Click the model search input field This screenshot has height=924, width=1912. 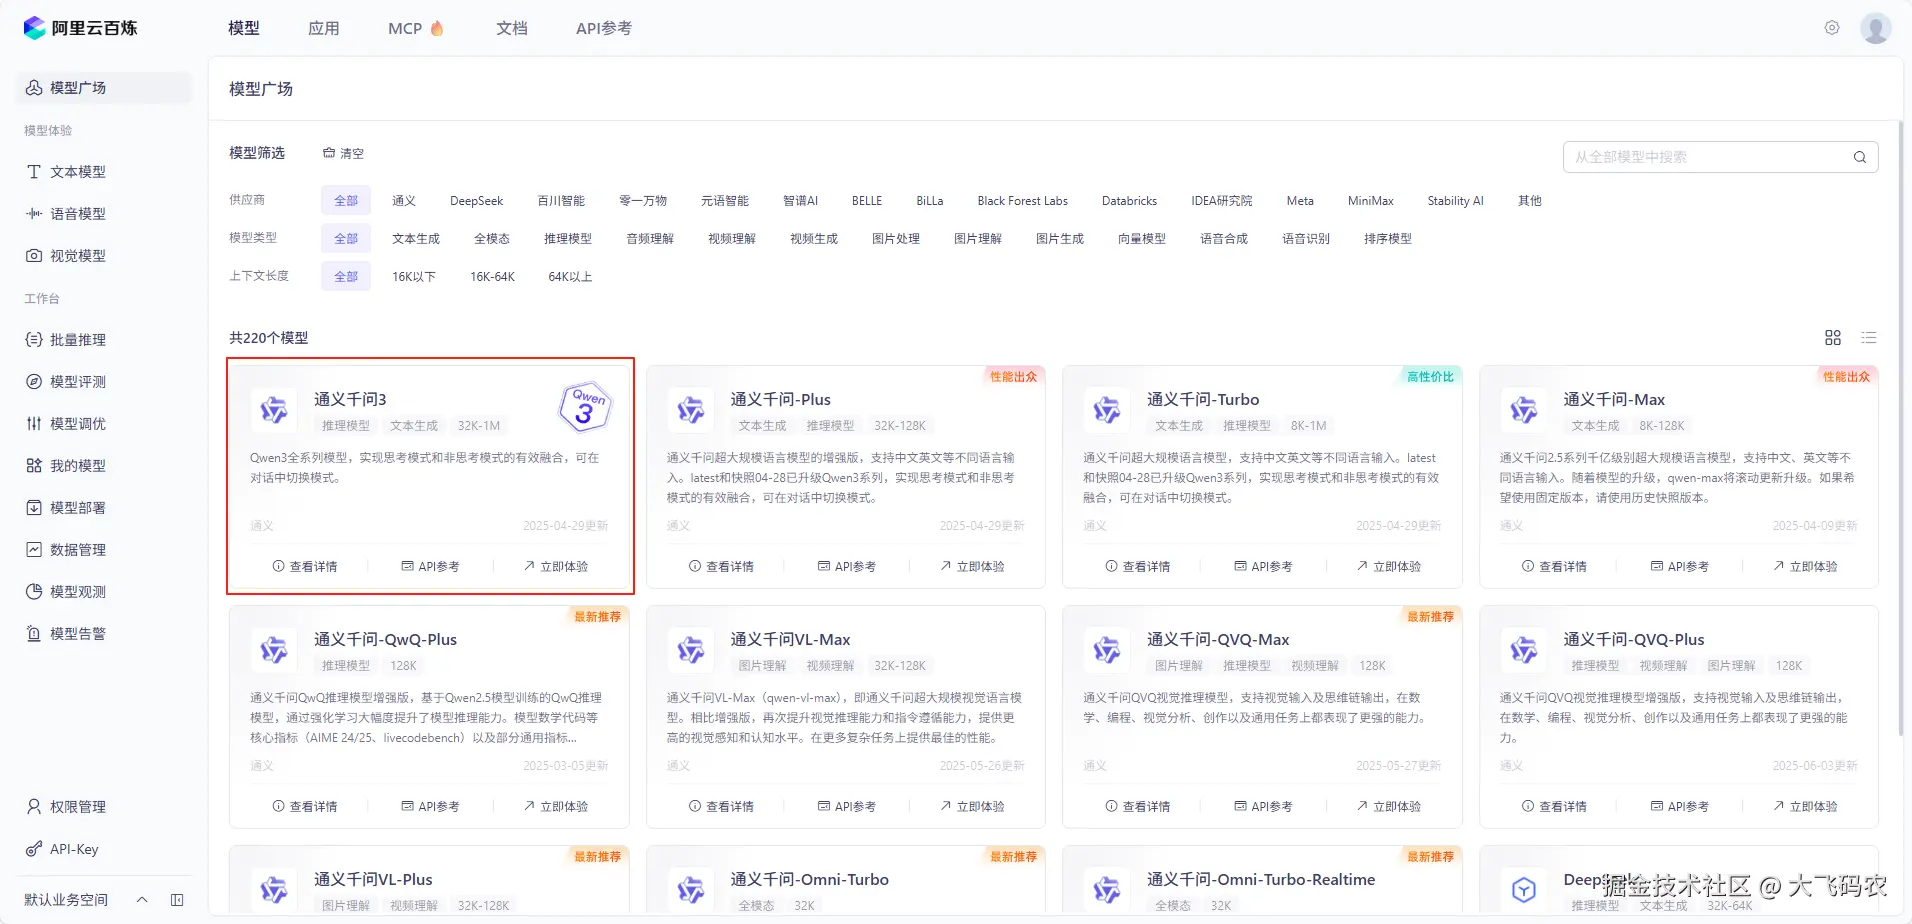[1720, 157]
